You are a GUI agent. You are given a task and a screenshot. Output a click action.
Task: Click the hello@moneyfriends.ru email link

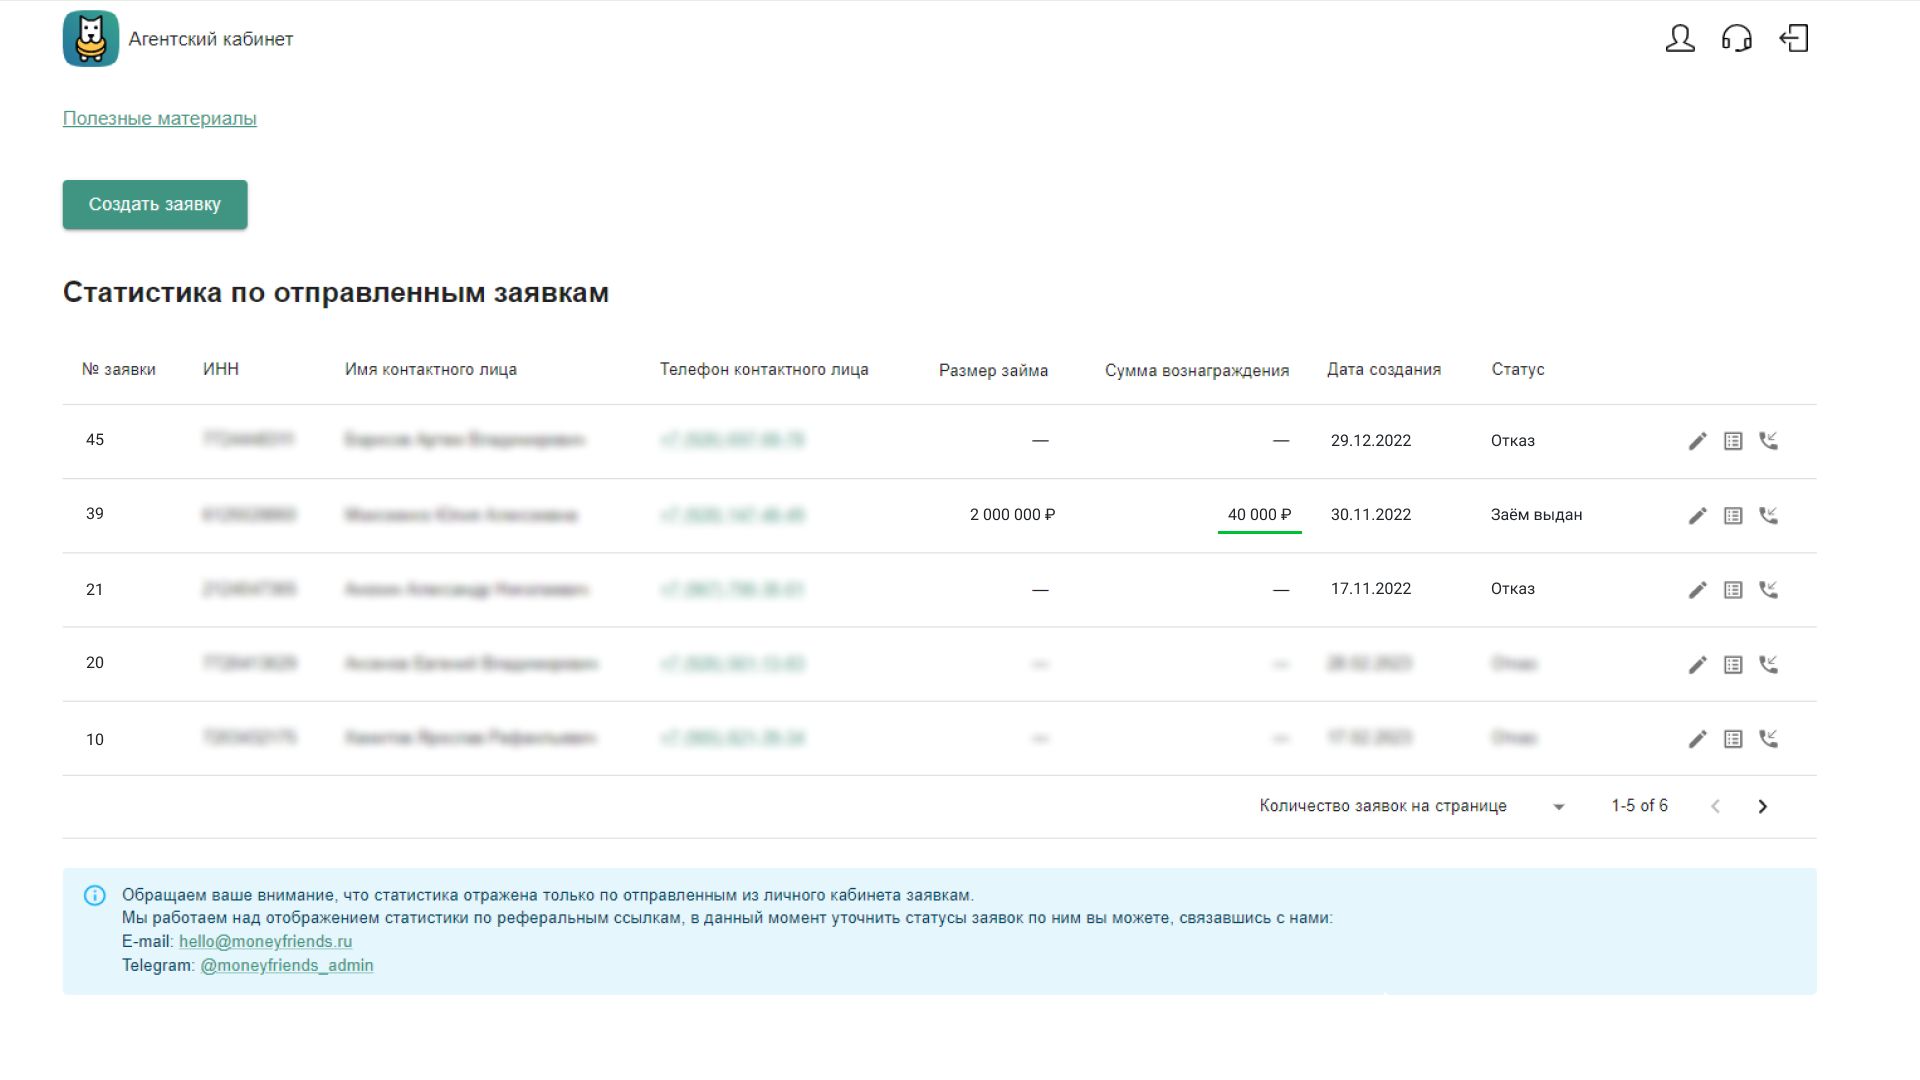click(x=265, y=942)
